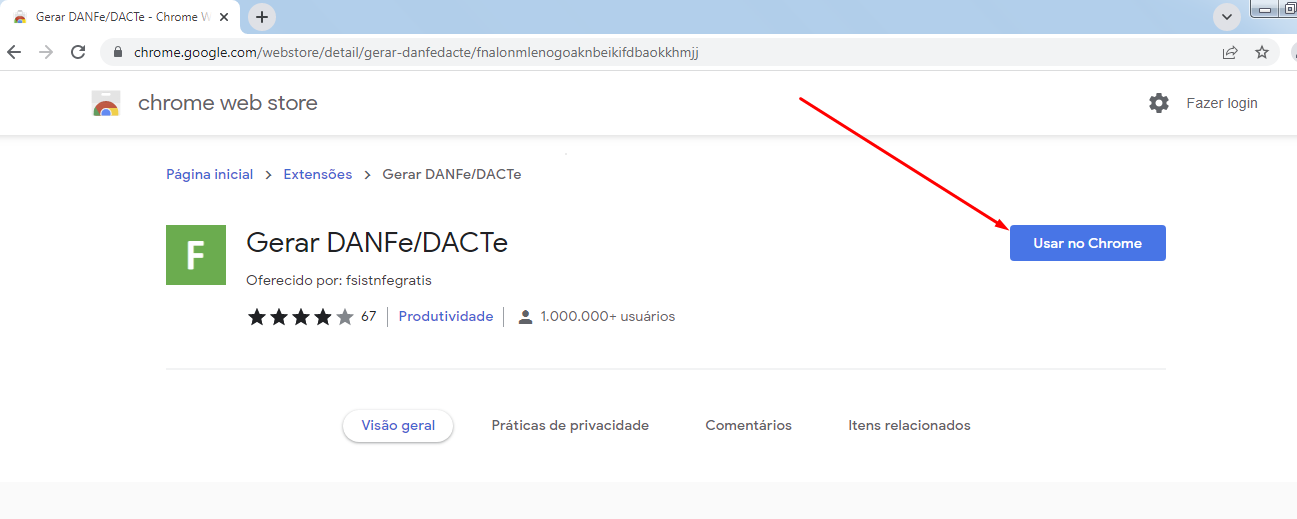Image resolution: width=1297 pixels, height=519 pixels.
Task: Go to Página inicial breadcrumb
Action: coord(210,174)
